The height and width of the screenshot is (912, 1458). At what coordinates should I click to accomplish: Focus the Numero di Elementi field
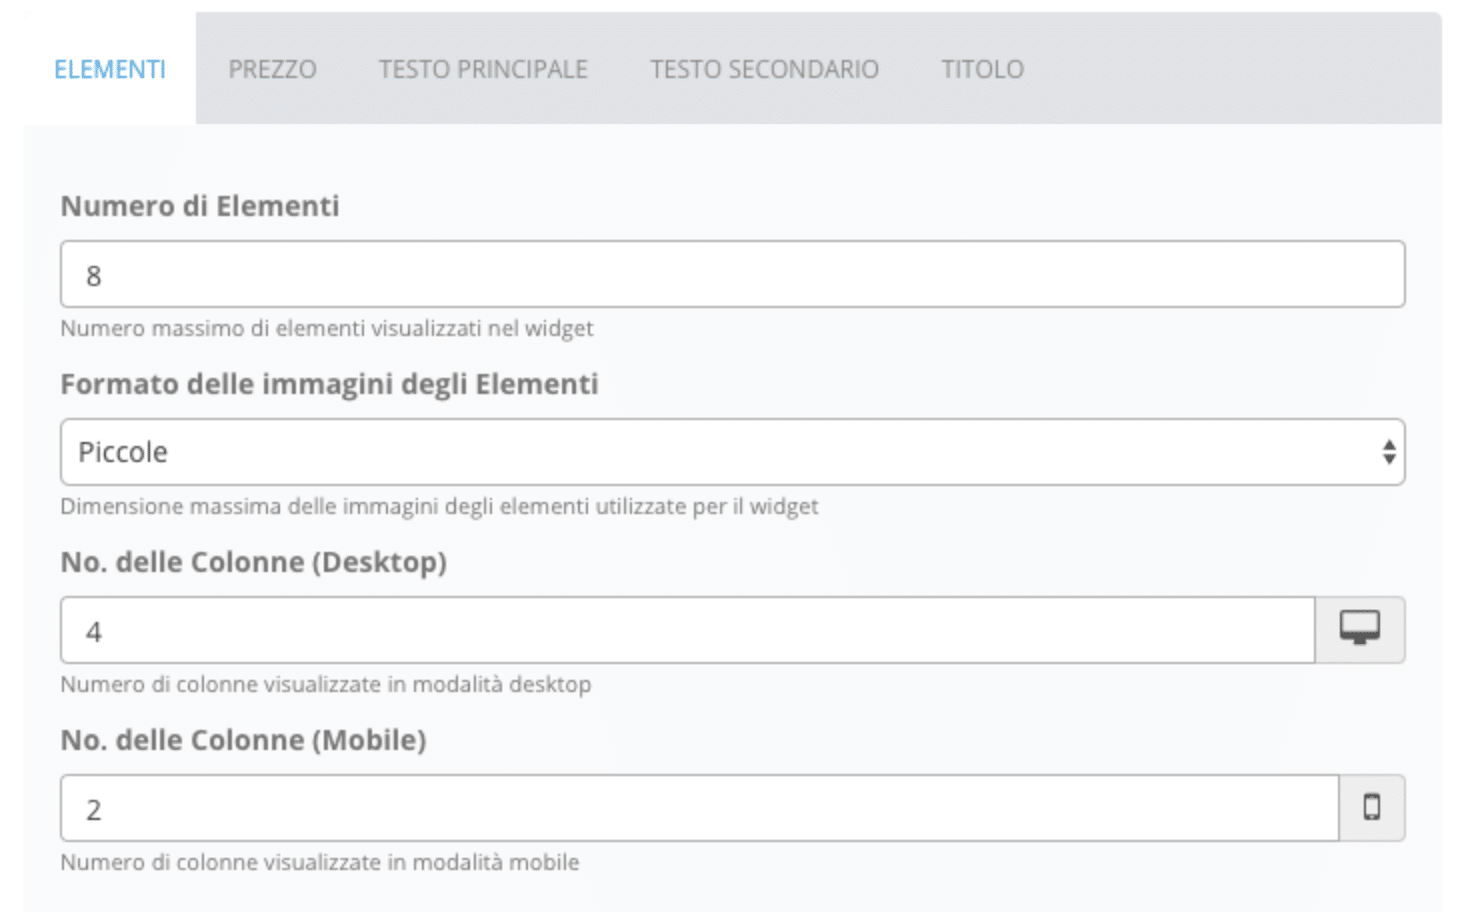point(732,274)
